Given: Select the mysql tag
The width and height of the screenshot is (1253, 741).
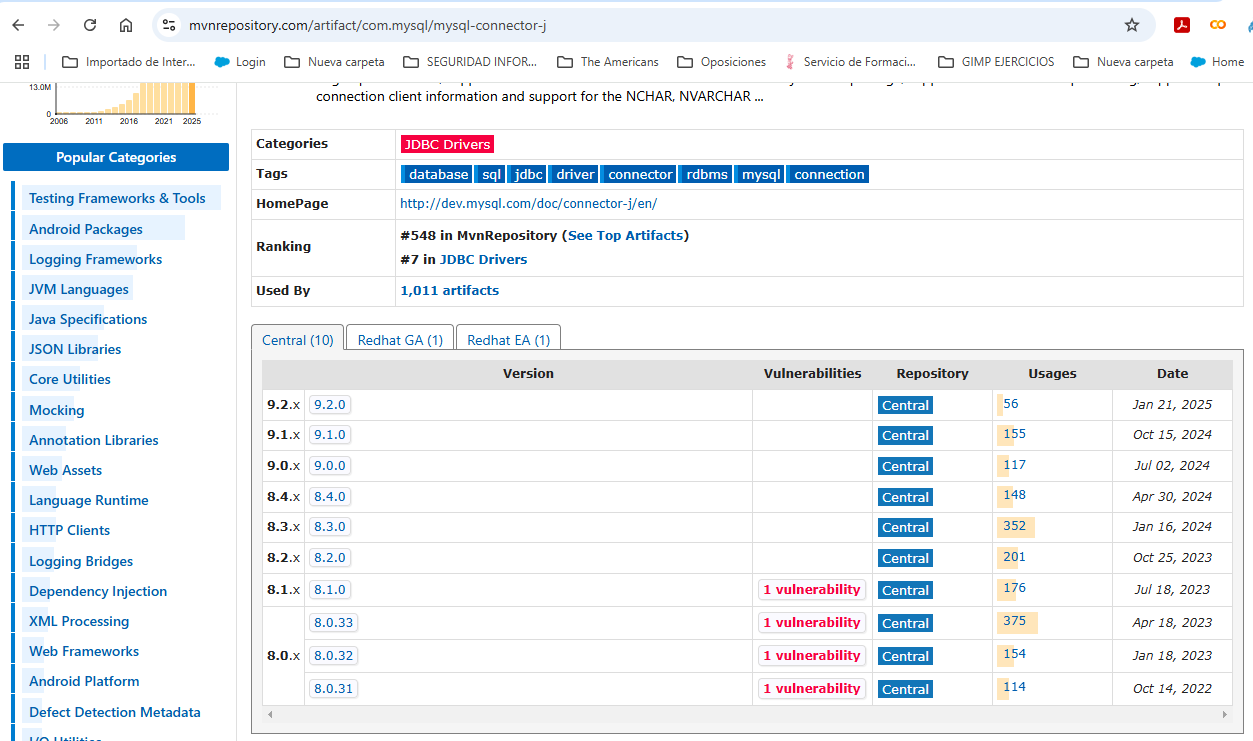Looking at the screenshot, I should tap(761, 174).
